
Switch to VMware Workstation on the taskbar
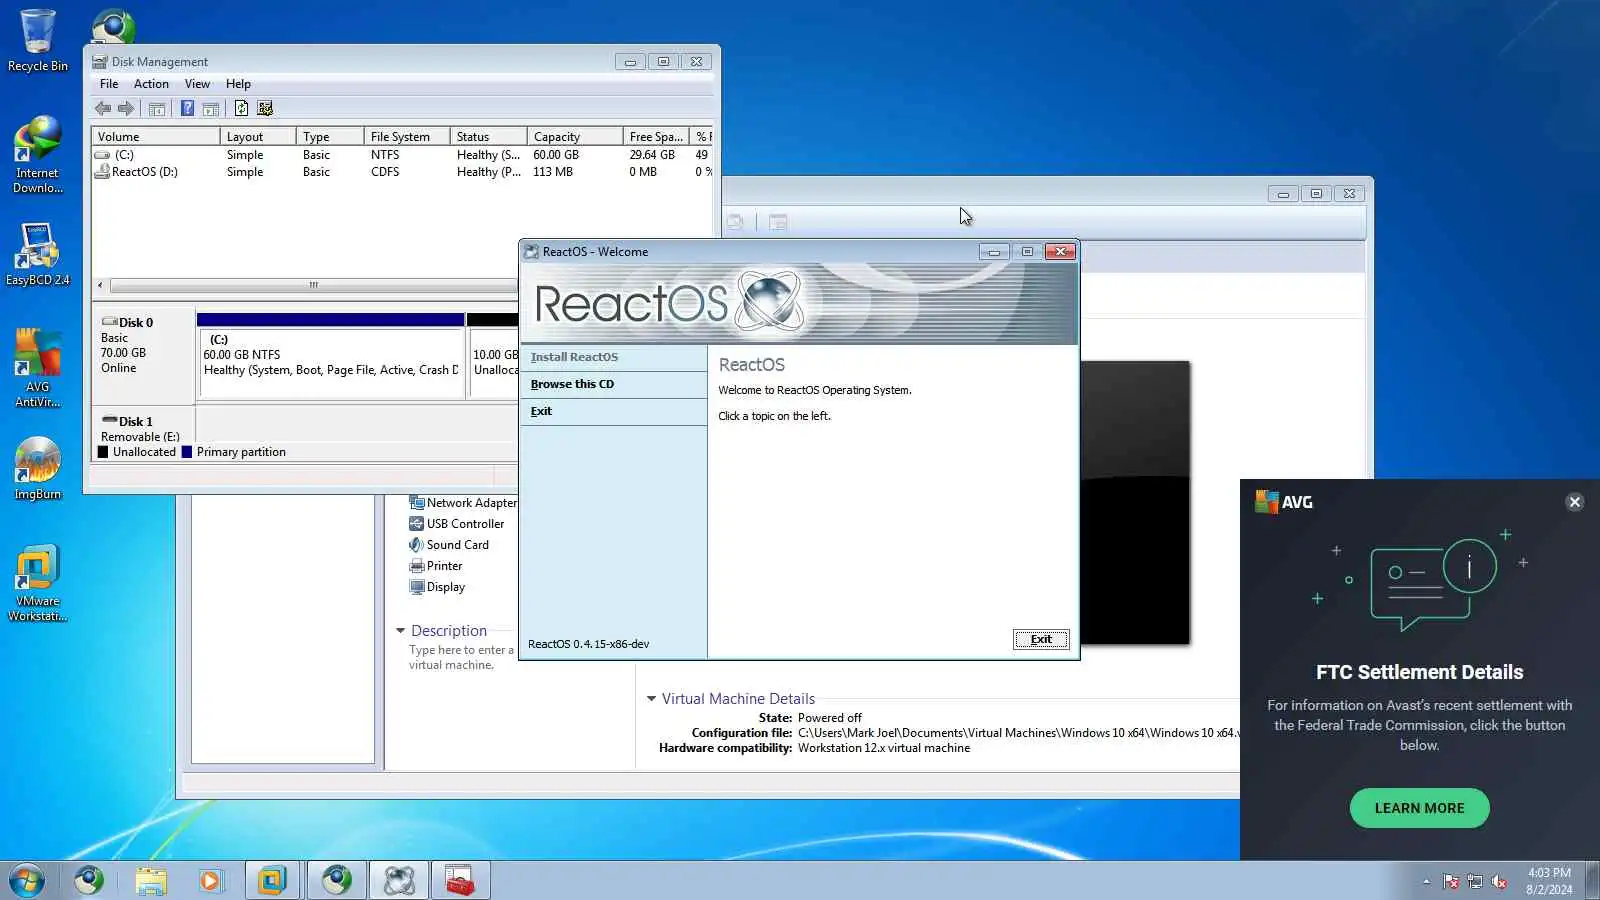tap(272, 880)
